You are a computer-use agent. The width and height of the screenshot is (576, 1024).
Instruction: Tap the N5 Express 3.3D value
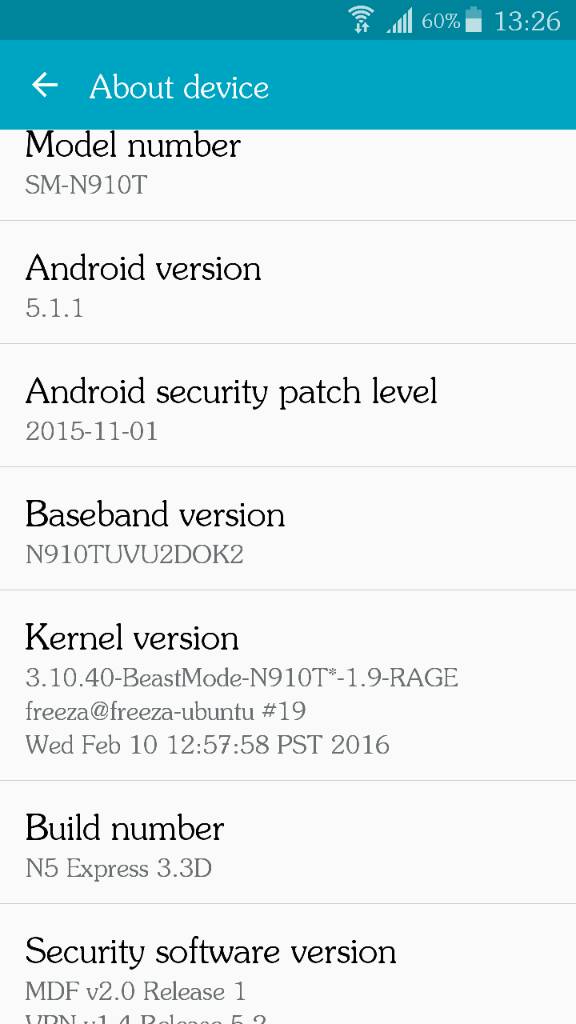[x=118, y=869]
